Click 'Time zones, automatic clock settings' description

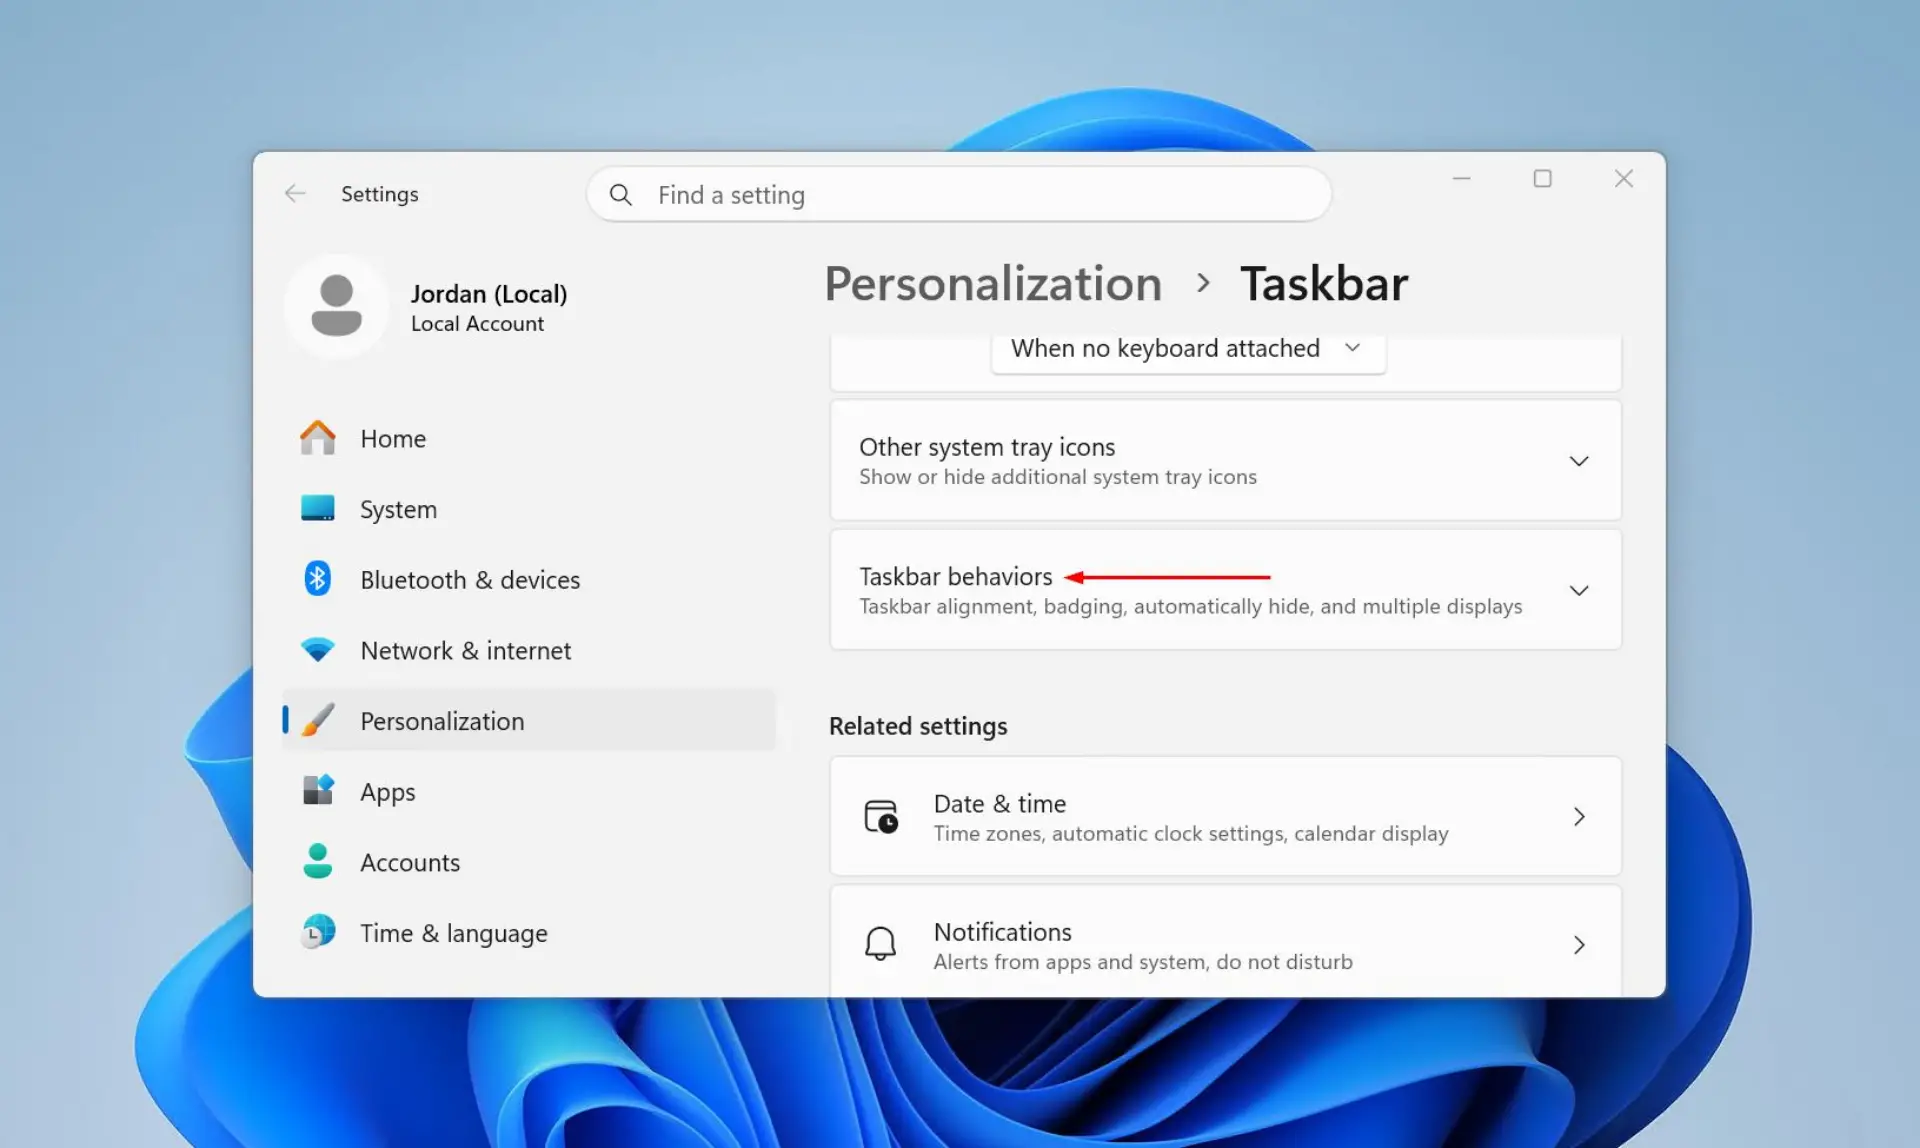1191,834
